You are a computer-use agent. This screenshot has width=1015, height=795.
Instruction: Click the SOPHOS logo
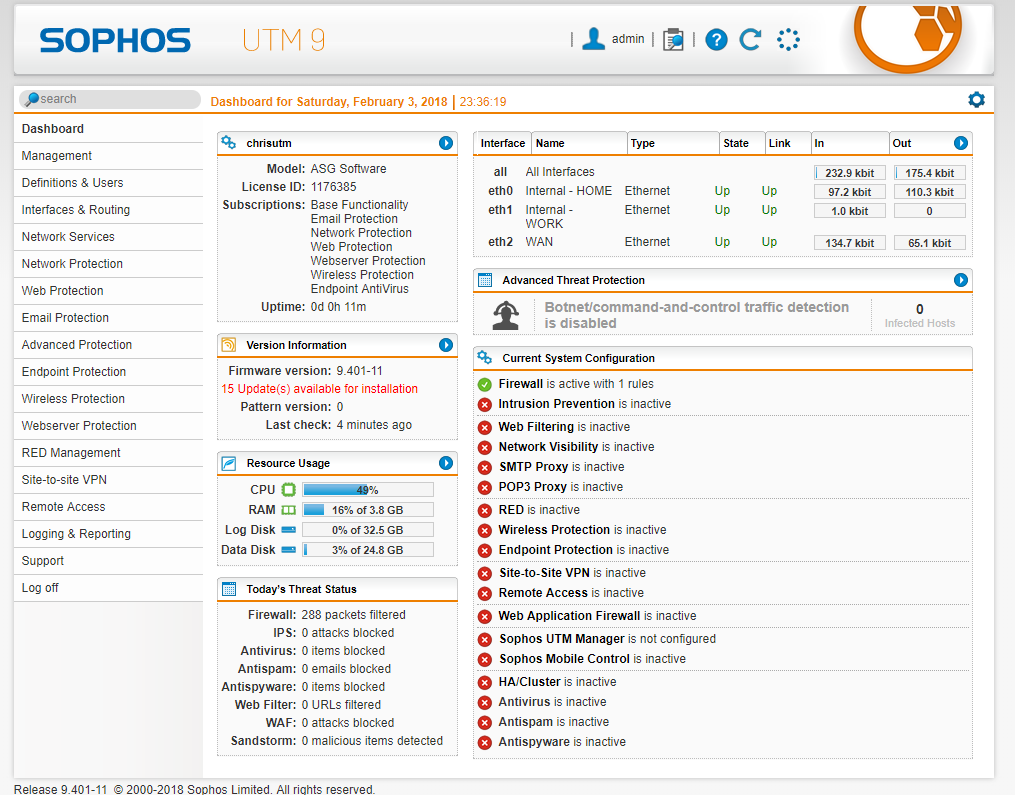click(x=115, y=40)
